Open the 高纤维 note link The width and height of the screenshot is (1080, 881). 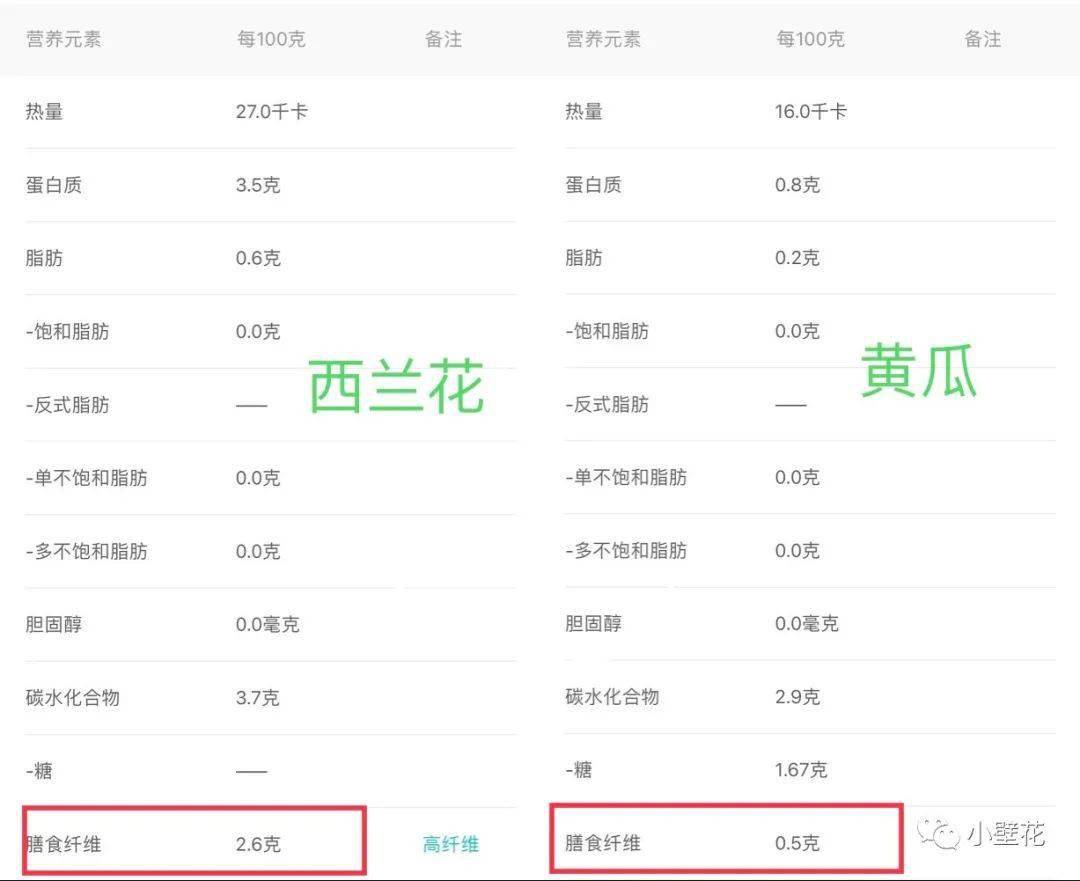tap(450, 844)
